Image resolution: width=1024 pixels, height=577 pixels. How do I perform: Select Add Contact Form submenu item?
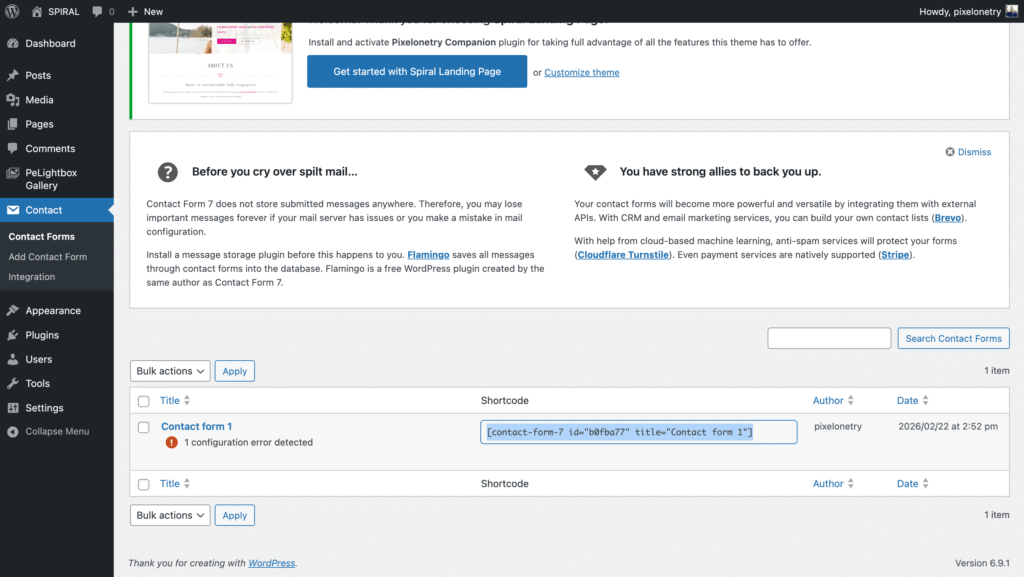(47, 257)
